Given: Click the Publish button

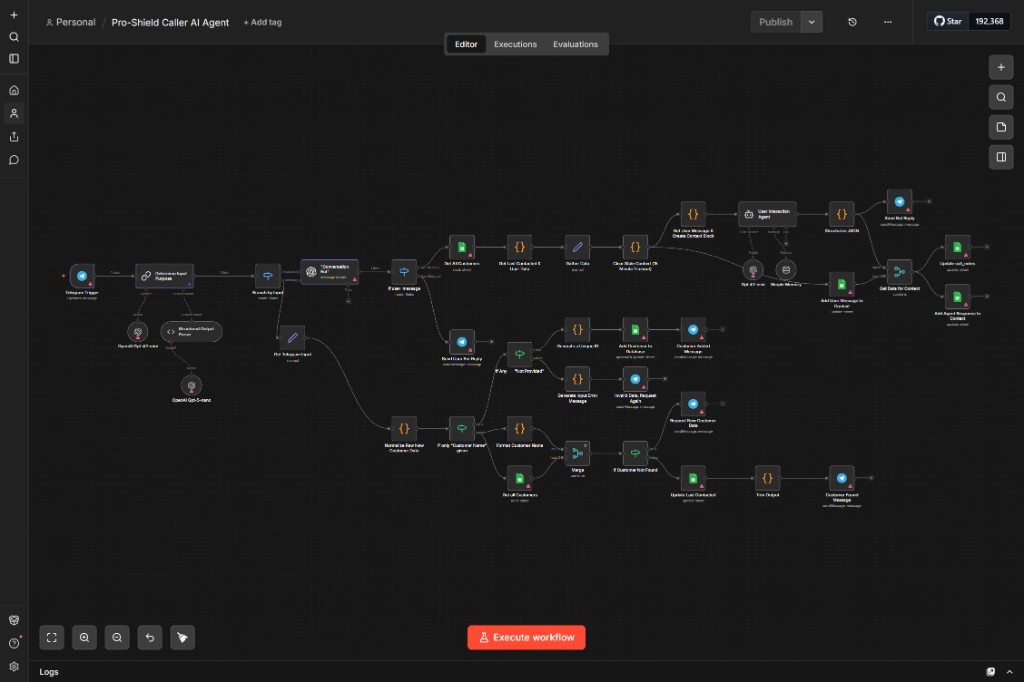Looking at the screenshot, I should (x=776, y=22).
